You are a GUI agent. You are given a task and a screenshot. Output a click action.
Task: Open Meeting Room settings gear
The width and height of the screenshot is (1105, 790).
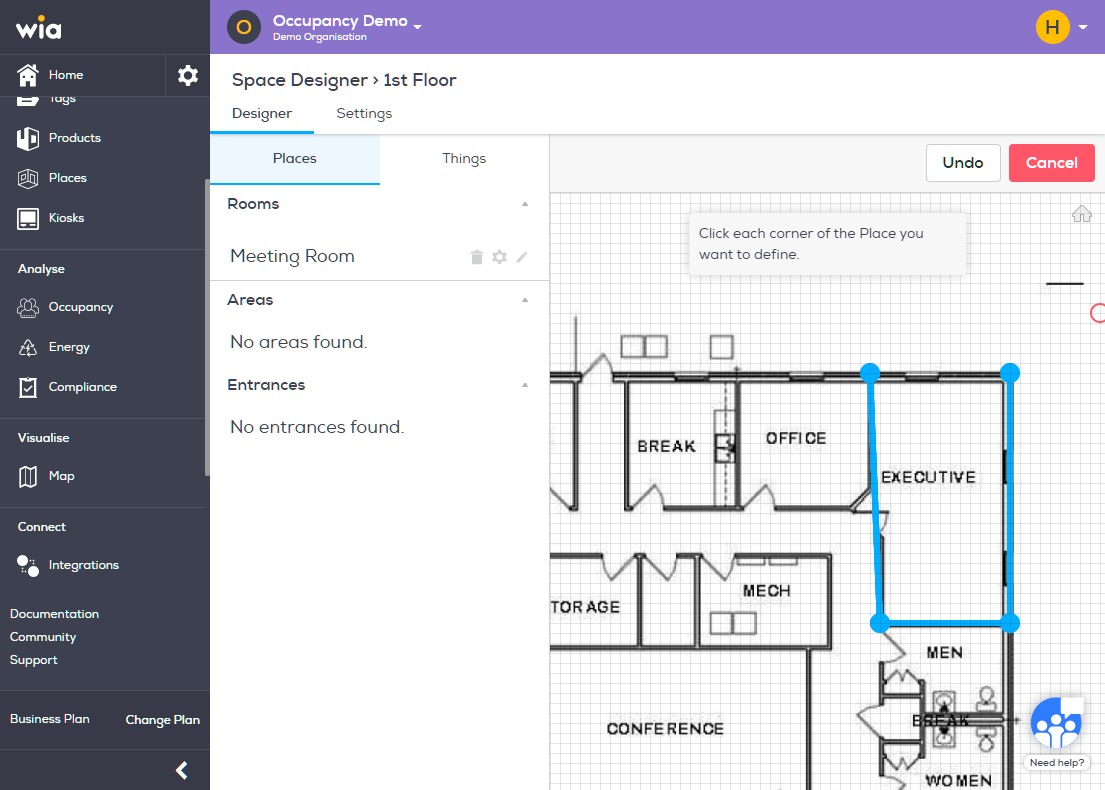(499, 257)
